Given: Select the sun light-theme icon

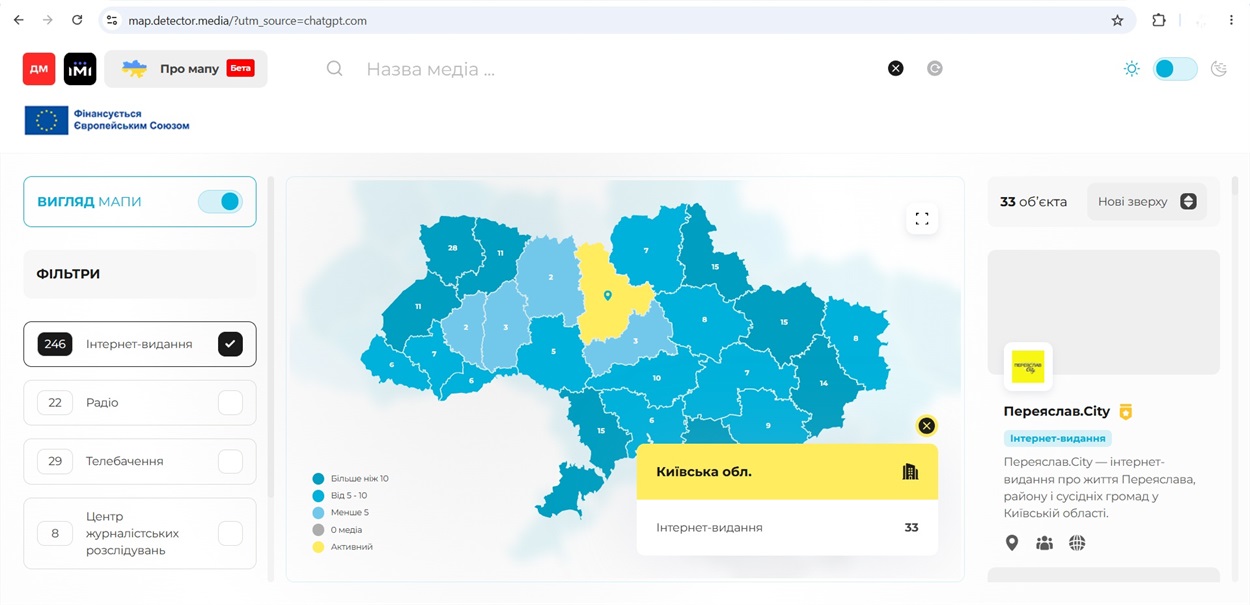Looking at the screenshot, I should click(x=1132, y=69).
